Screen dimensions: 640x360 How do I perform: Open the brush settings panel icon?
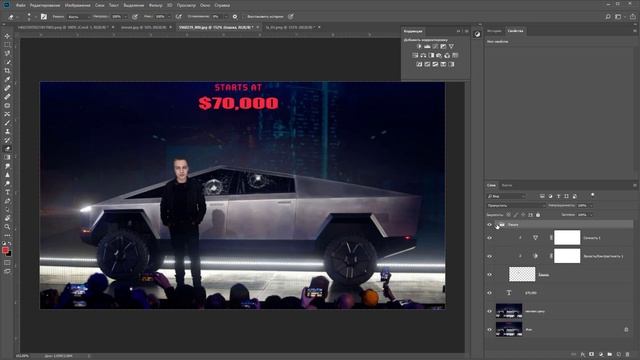coord(44,17)
